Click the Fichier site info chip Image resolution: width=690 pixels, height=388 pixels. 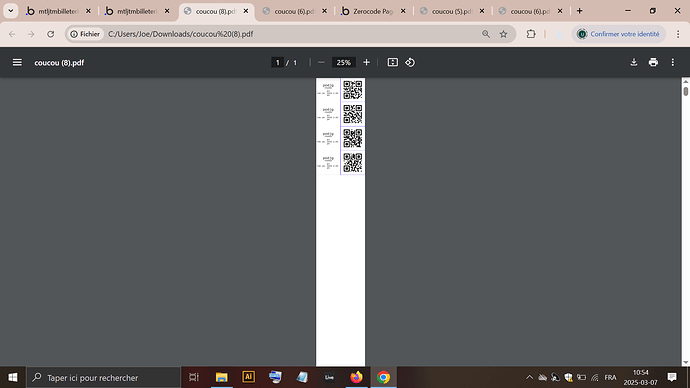pos(85,34)
